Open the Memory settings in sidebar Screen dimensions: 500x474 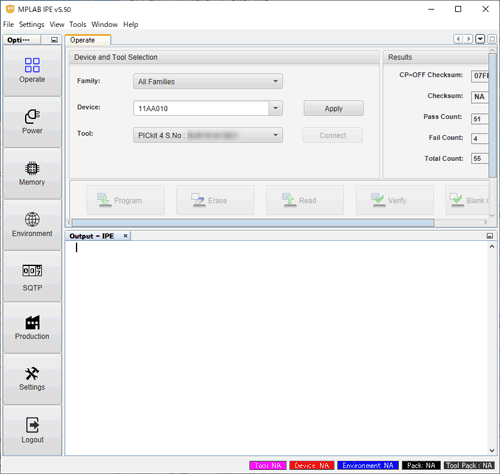[x=32, y=173]
